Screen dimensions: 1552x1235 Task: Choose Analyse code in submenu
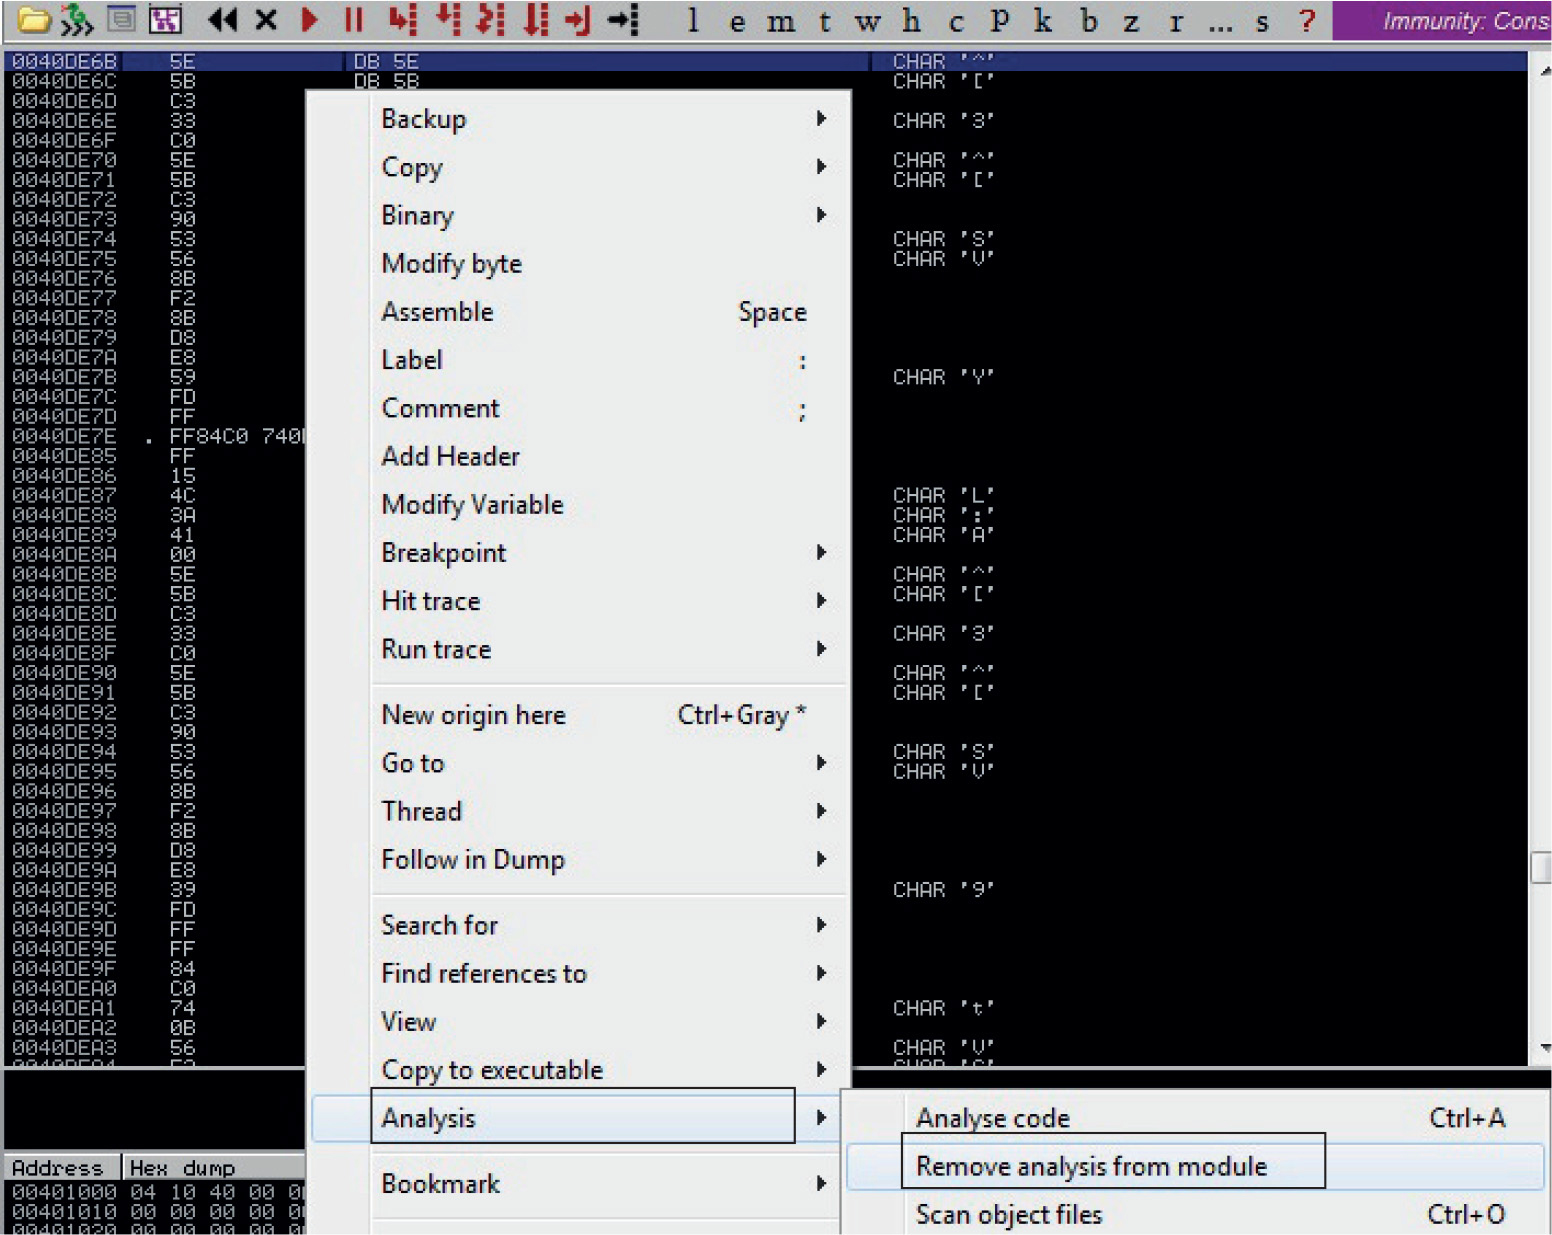[992, 1118]
